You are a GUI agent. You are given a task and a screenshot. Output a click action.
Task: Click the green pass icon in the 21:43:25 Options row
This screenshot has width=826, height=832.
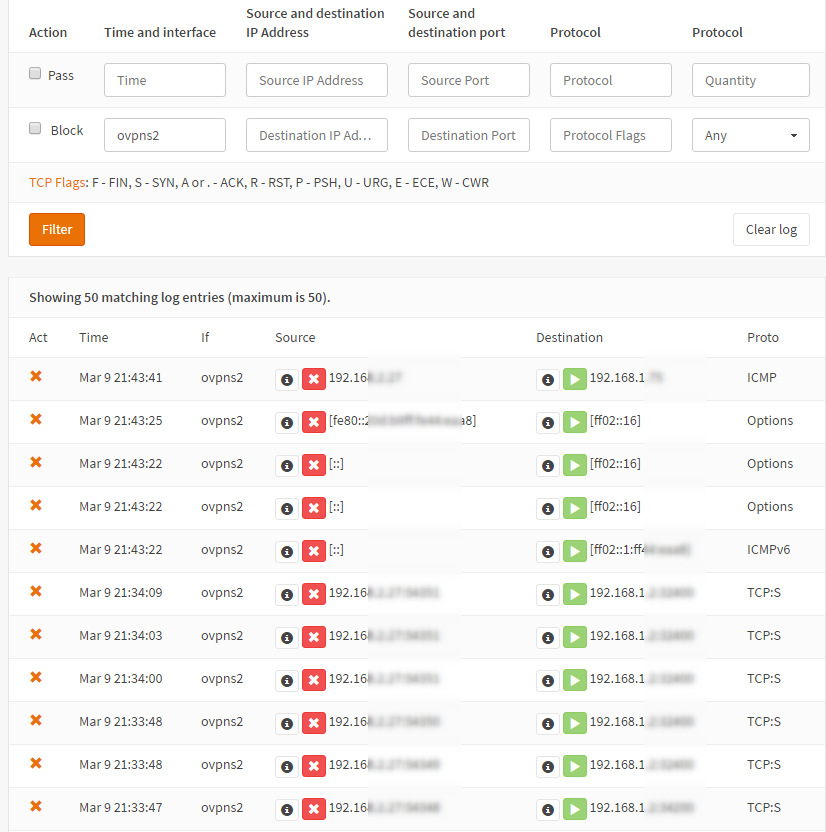point(575,422)
